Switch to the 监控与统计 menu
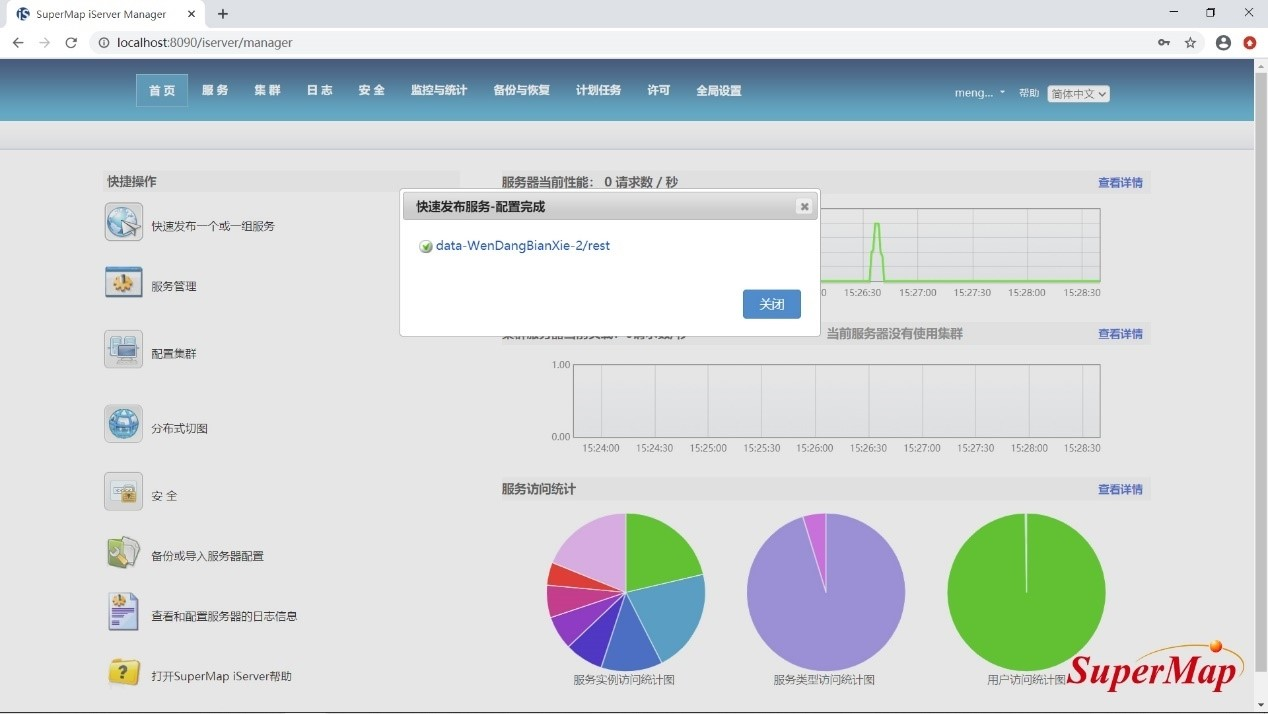 click(439, 90)
